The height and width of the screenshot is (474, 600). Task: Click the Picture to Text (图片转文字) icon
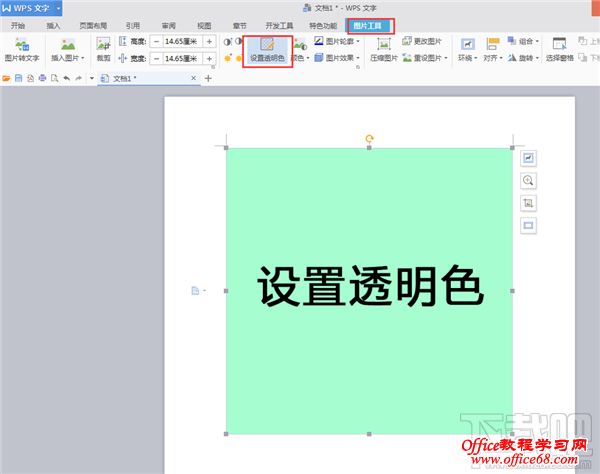coord(22,50)
